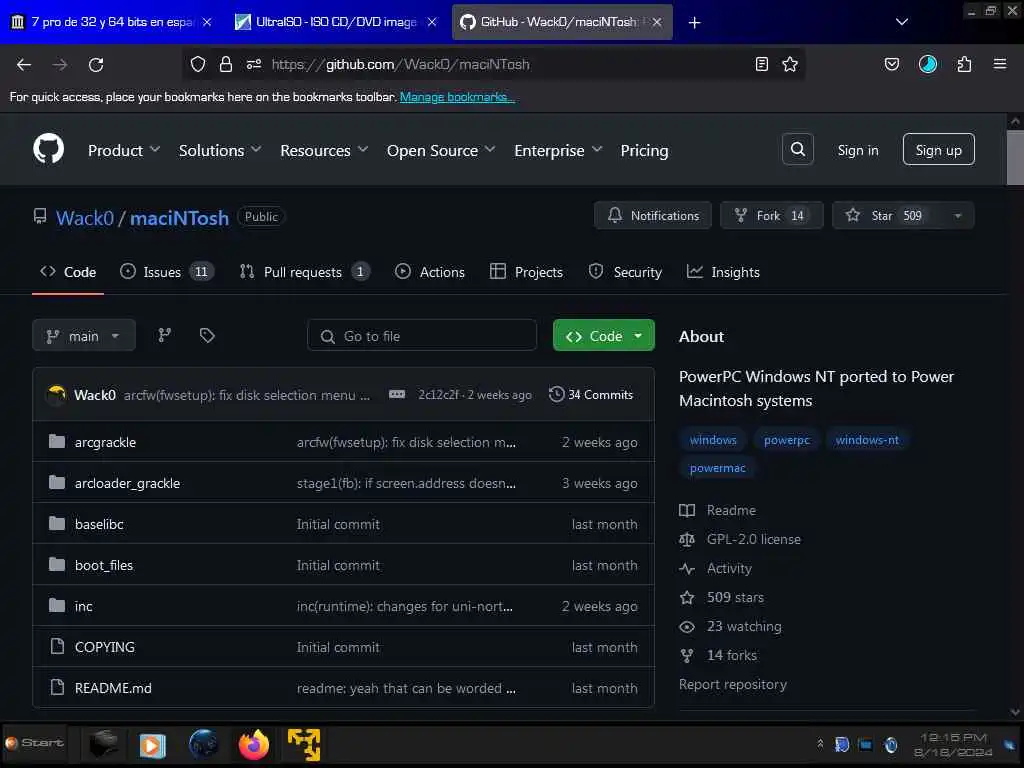The height and width of the screenshot is (768, 1024).
Task: Show hidden tray icons arrow
Action: tap(820, 744)
